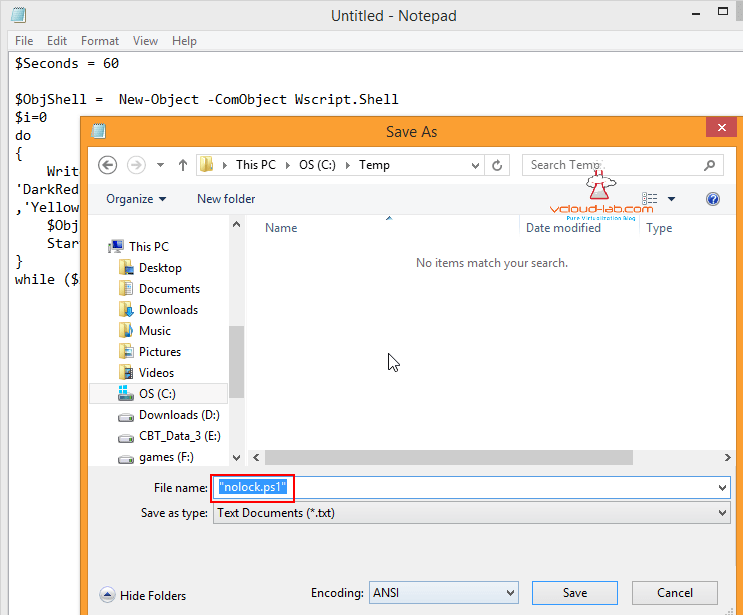This screenshot has height=615, width=743.
Task: Click horizontal scrollbar right arrow
Action: tap(727, 457)
